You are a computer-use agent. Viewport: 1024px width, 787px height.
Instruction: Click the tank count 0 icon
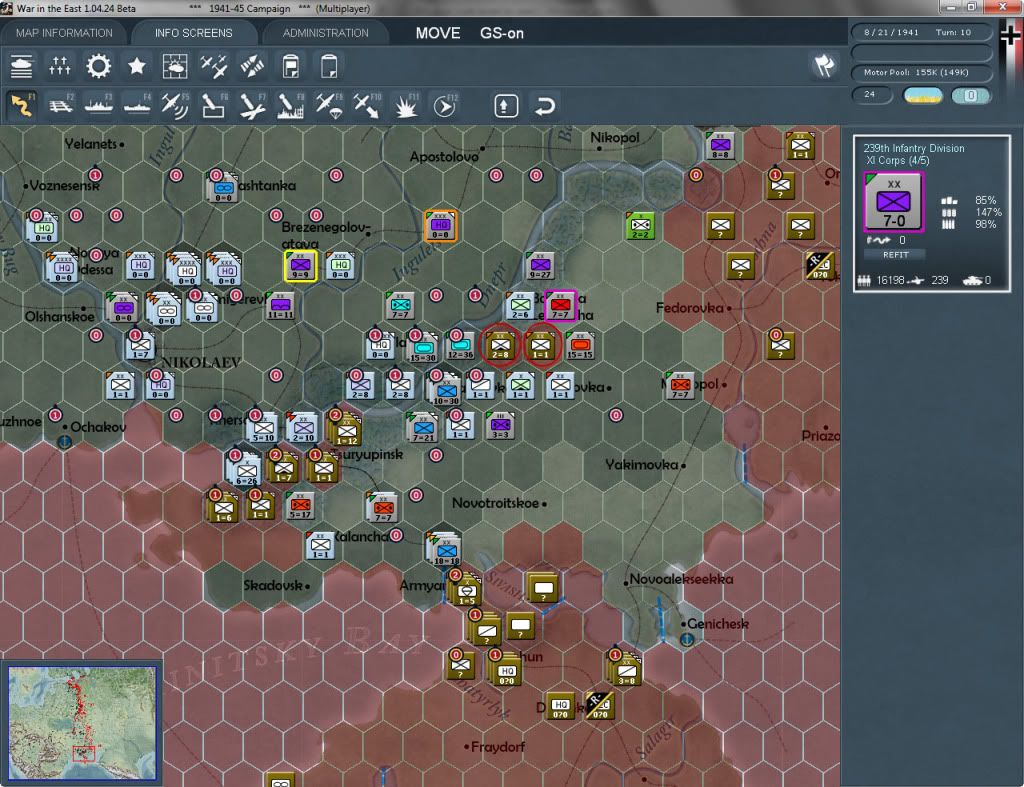coord(972,280)
